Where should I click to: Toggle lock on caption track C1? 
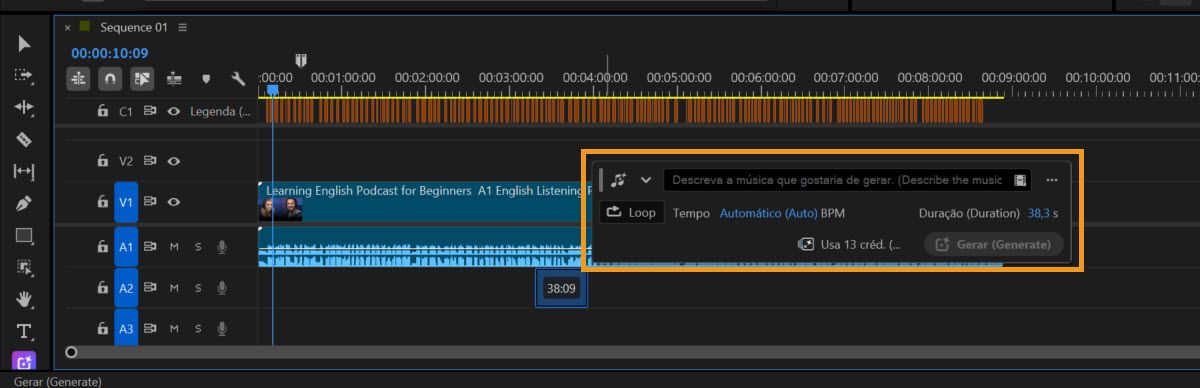click(102, 111)
